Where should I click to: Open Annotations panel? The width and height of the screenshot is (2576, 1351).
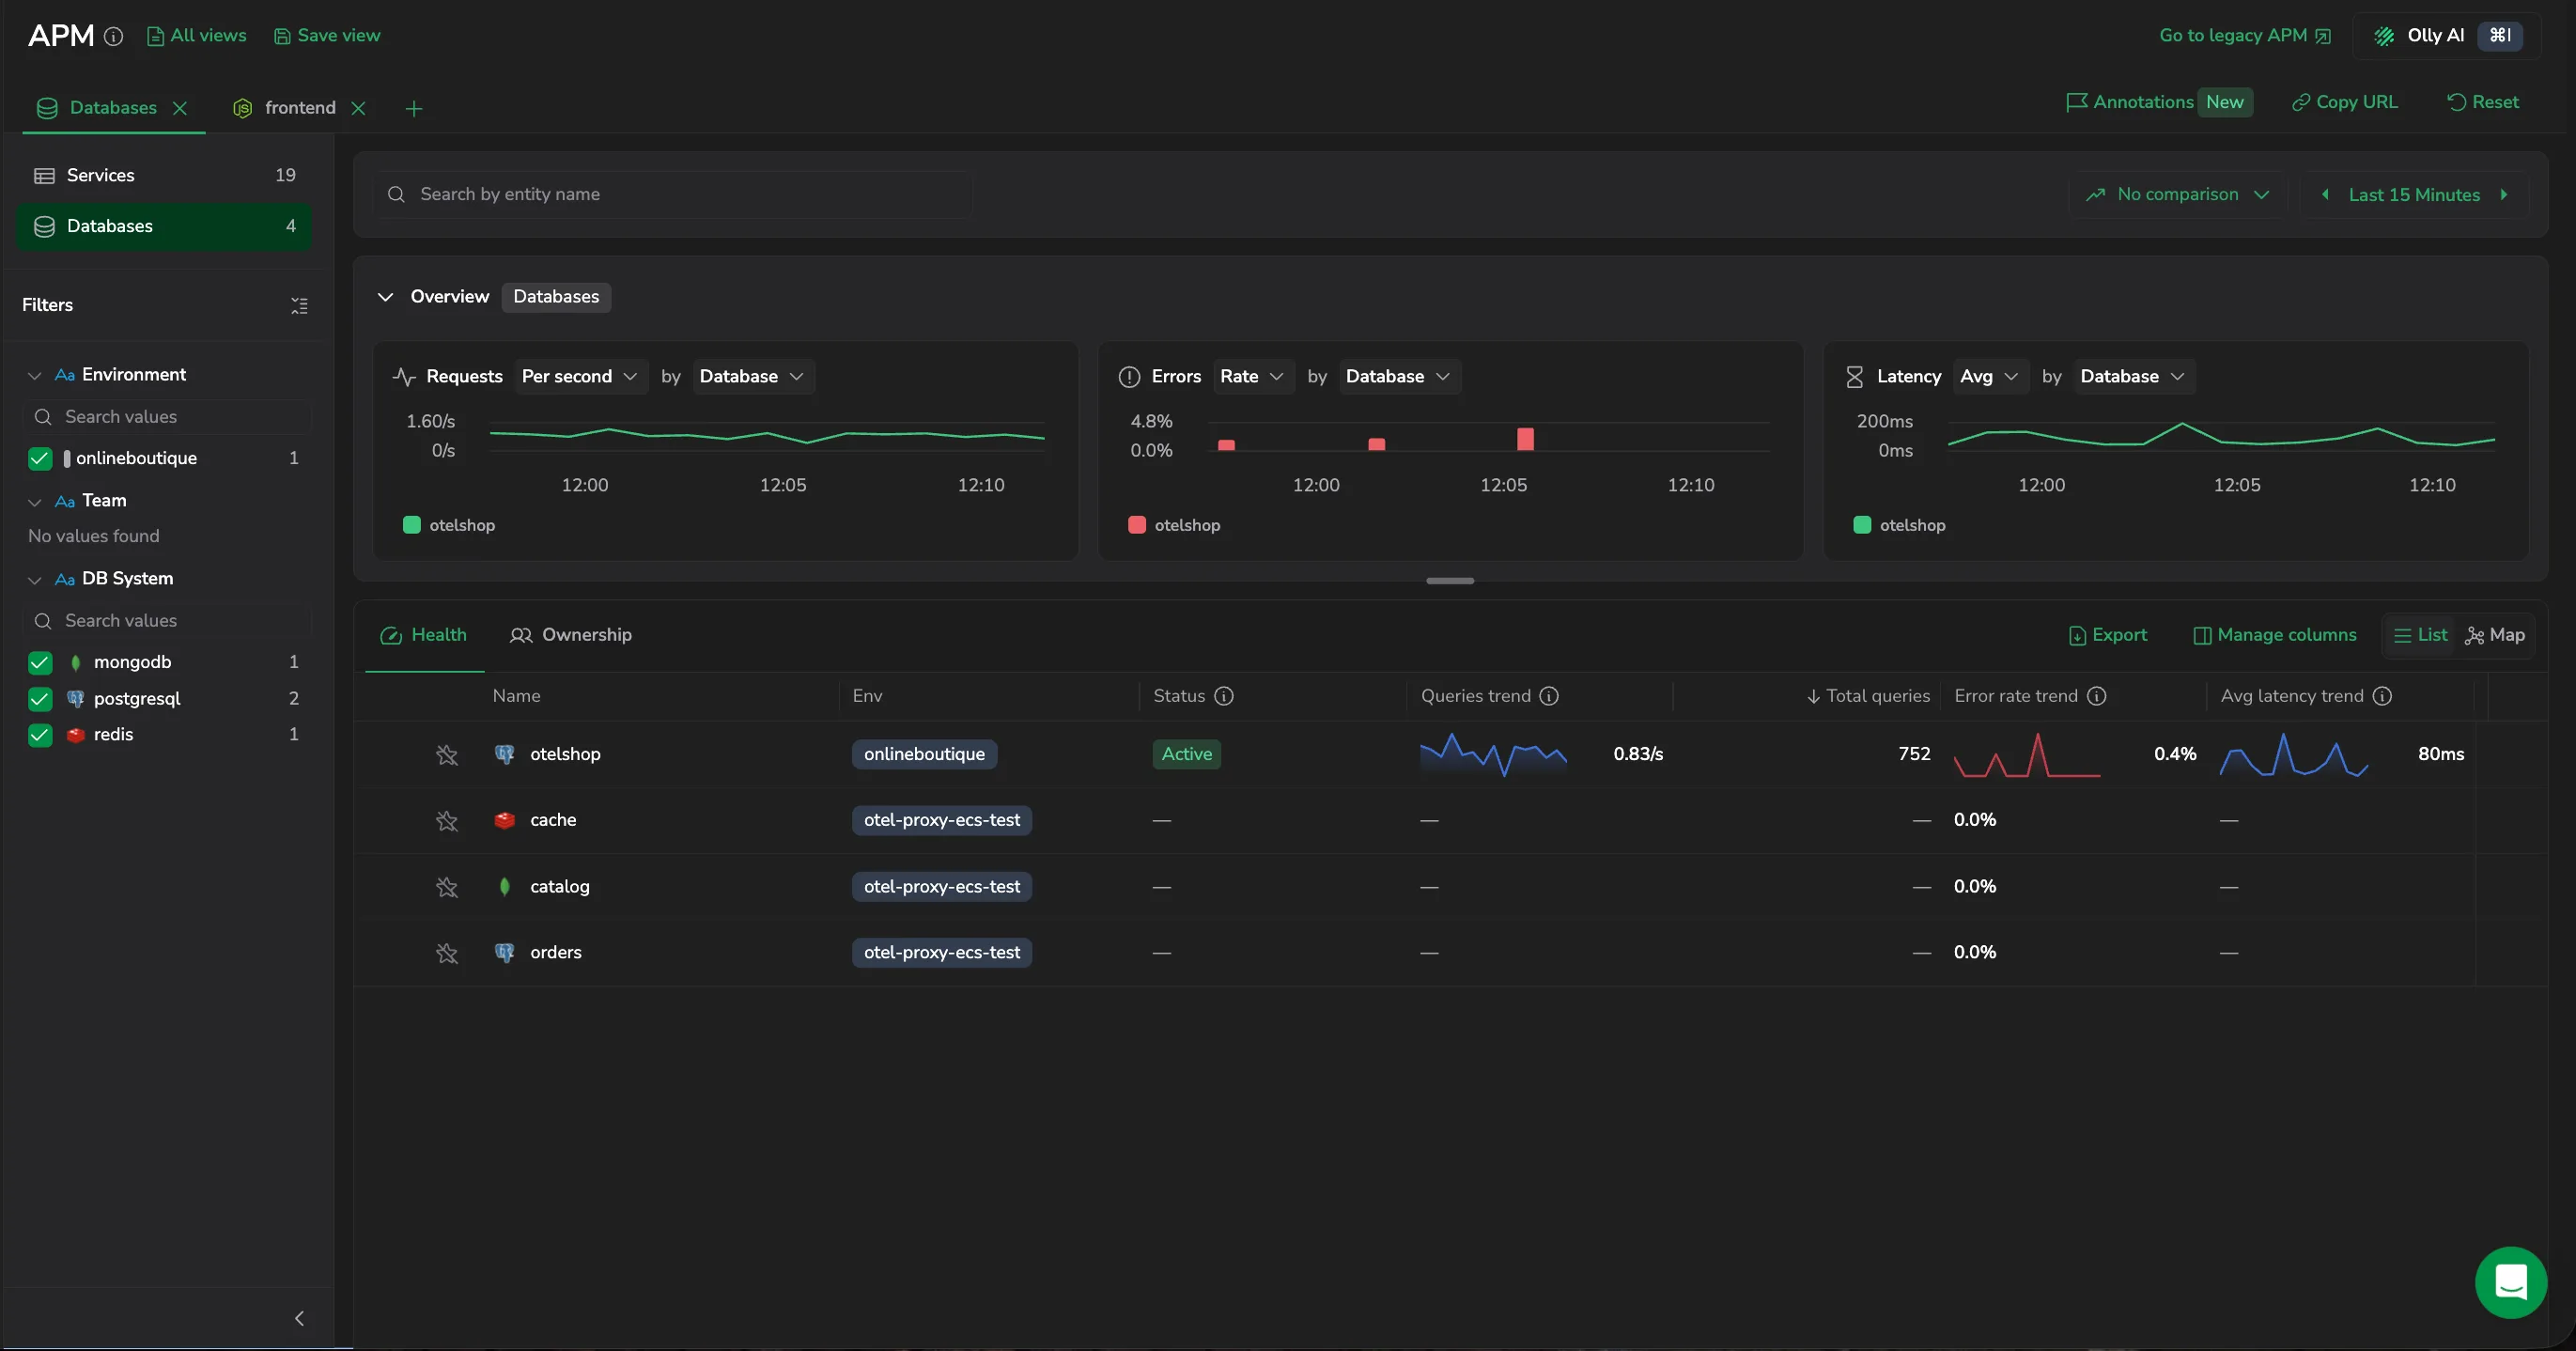pos(2159,102)
